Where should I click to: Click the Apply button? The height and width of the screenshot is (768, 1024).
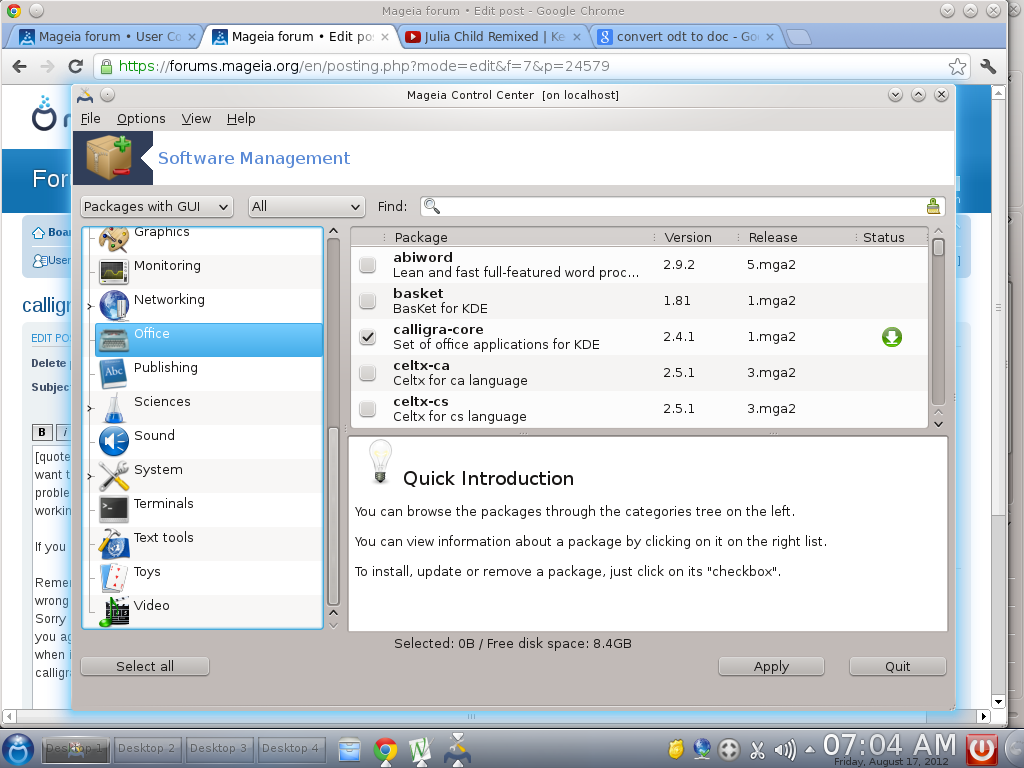pos(771,666)
